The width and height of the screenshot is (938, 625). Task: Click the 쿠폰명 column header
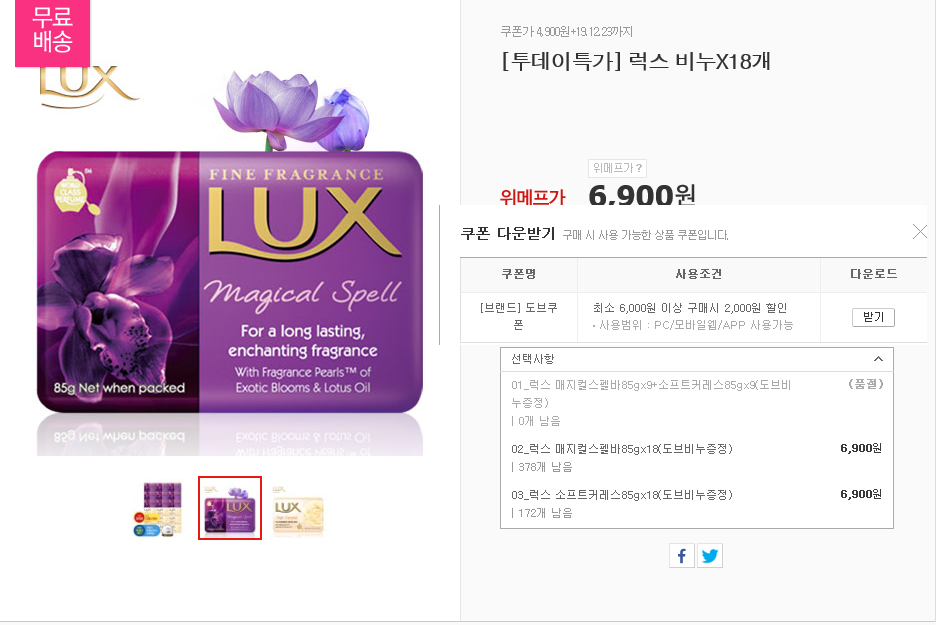coord(519,274)
